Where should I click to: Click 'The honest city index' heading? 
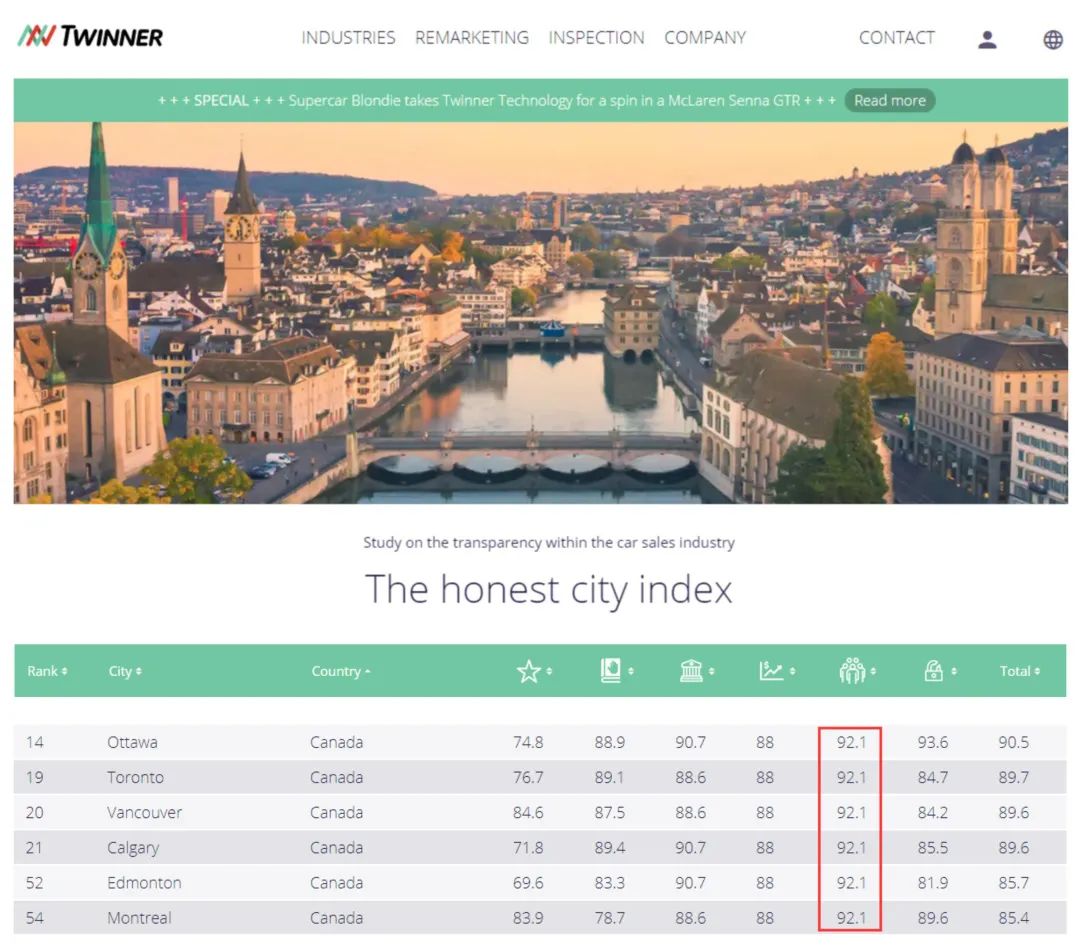(548, 590)
